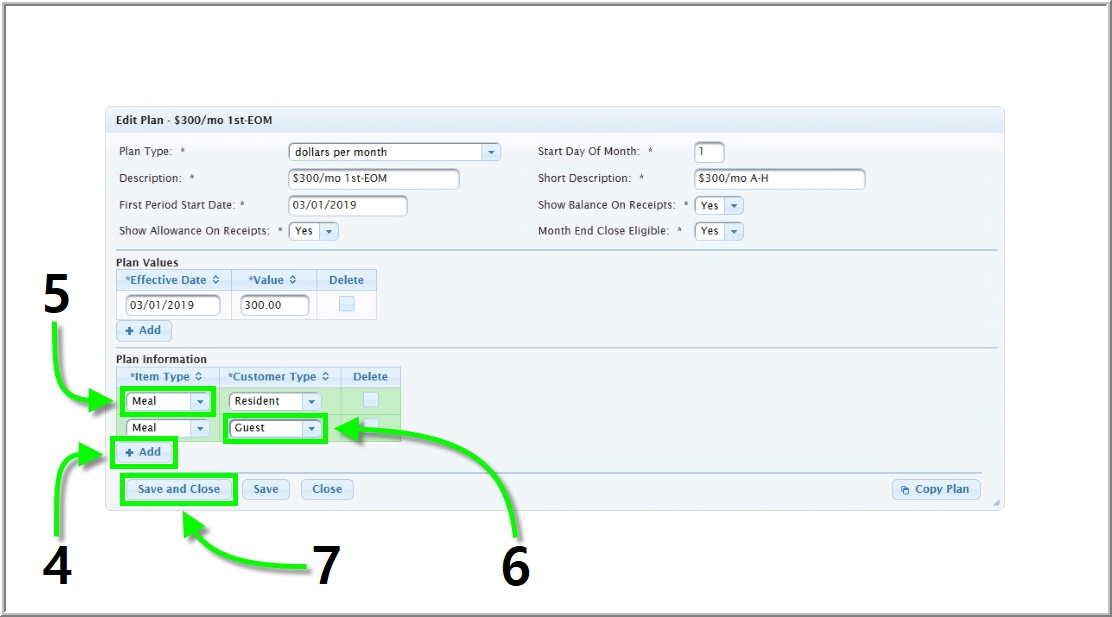Click the Short Description text field
This screenshot has height=617, width=1112.
click(x=779, y=179)
